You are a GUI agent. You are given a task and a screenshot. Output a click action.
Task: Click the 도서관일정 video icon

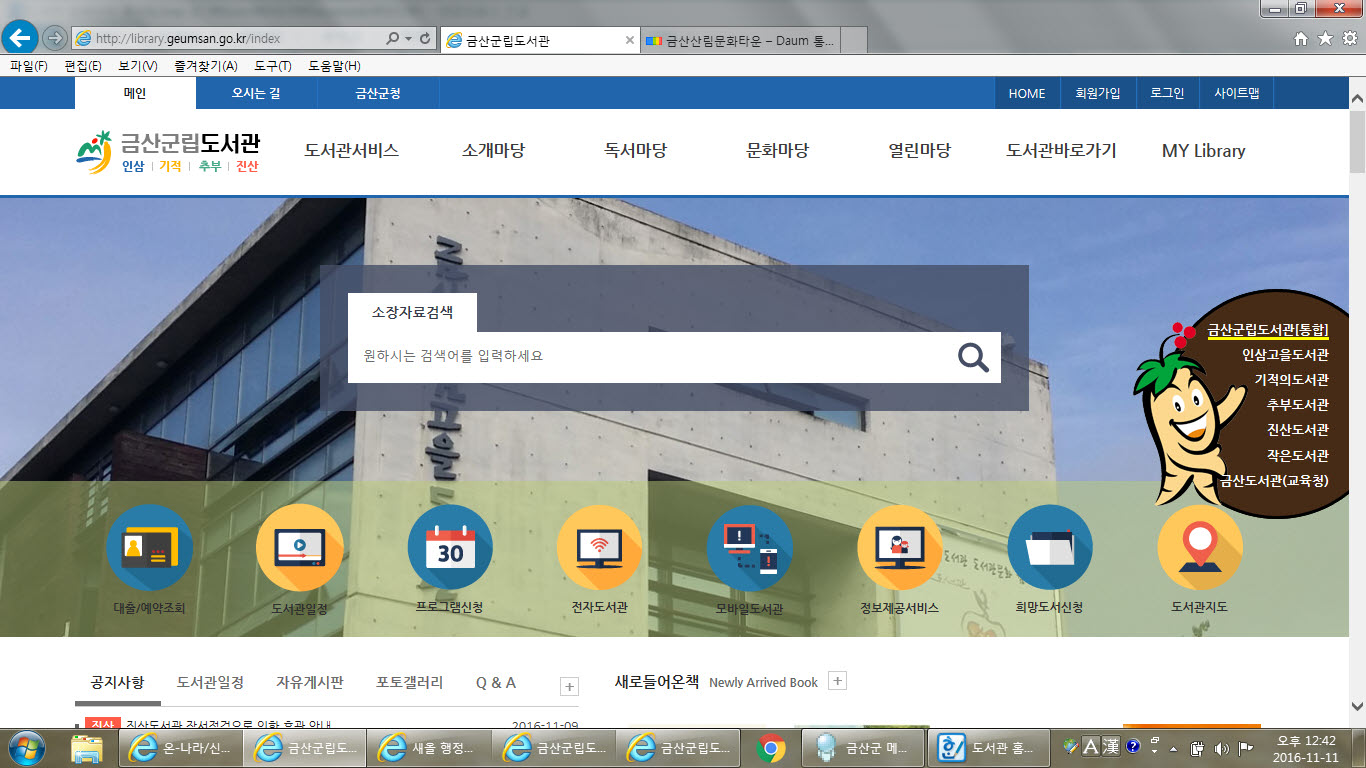pyautogui.click(x=299, y=548)
